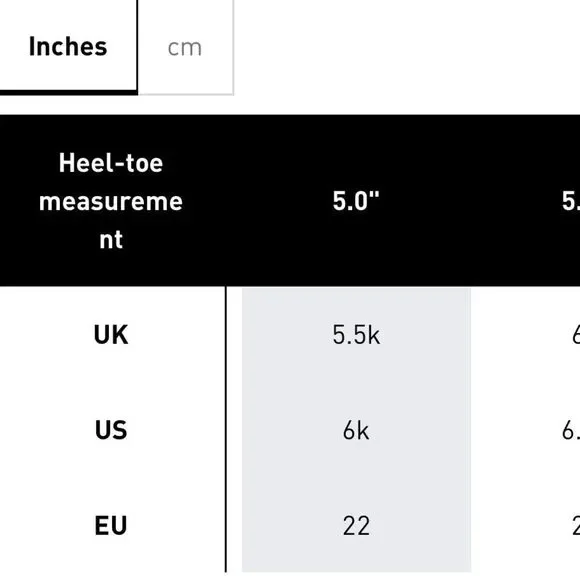Click the partially visible second measurement header
Viewport: 580px width, 580px height.
pos(571,201)
